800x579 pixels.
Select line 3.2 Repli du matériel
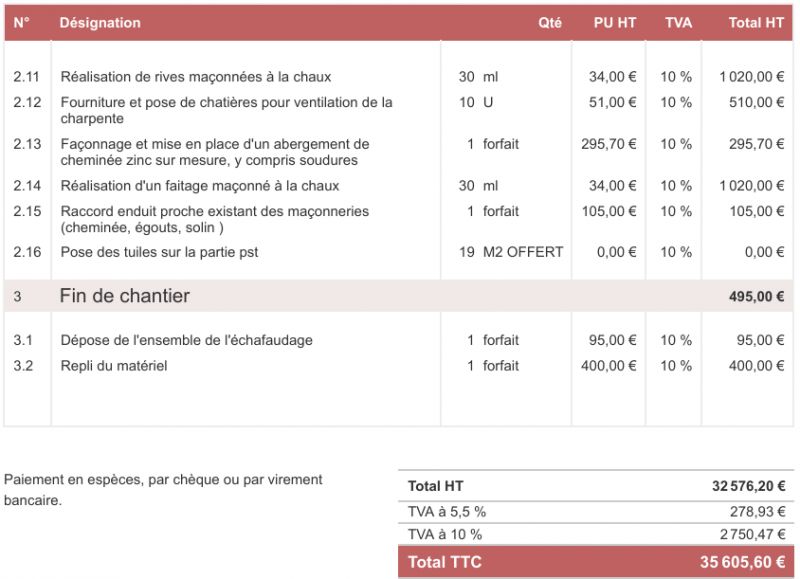tap(114, 366)
